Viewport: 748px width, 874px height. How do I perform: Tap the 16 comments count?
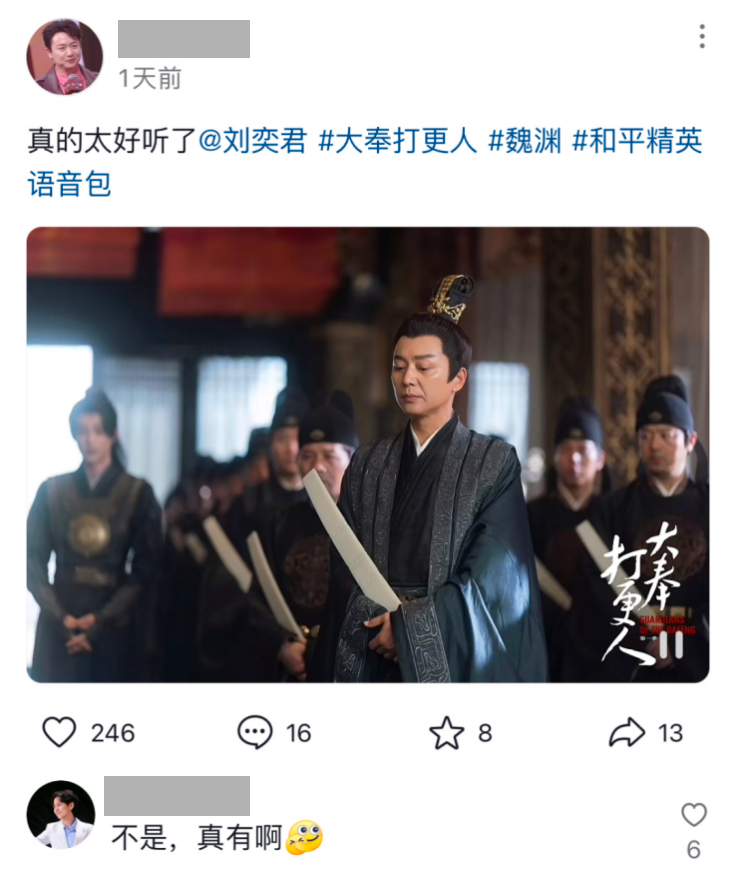298,733
